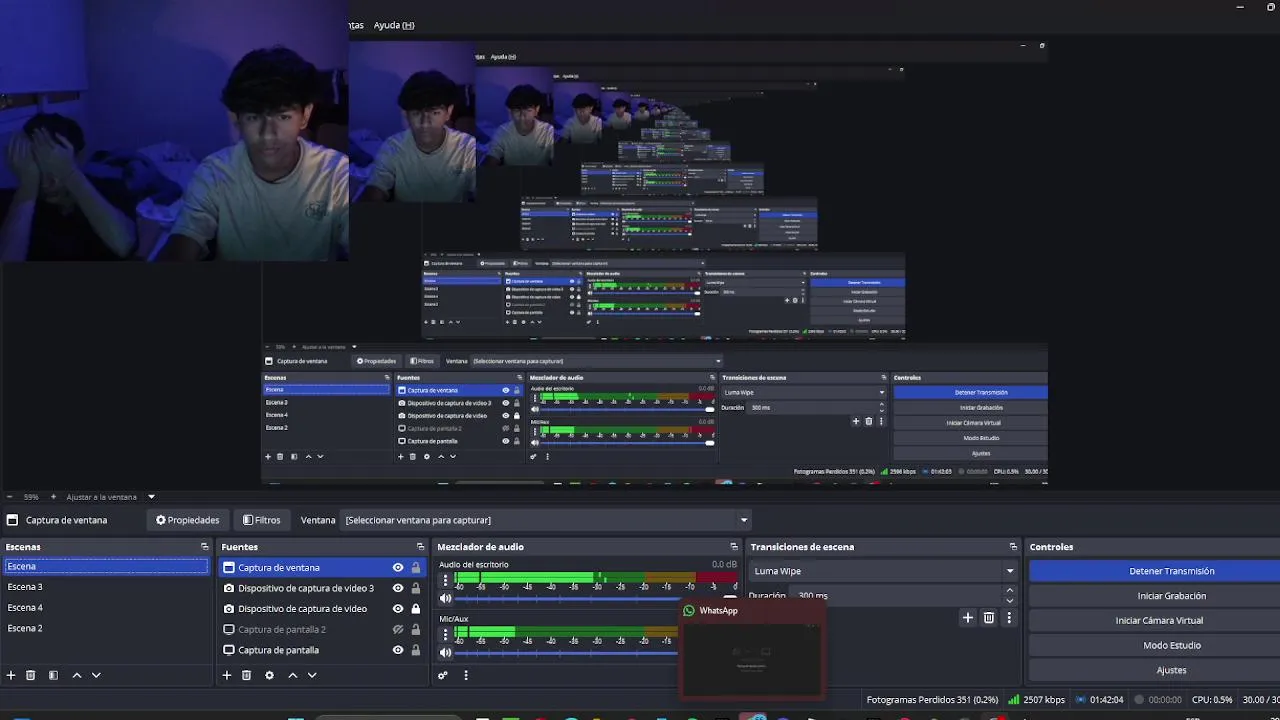Hide the Captura de ventana source

click(x=398, y=568)
